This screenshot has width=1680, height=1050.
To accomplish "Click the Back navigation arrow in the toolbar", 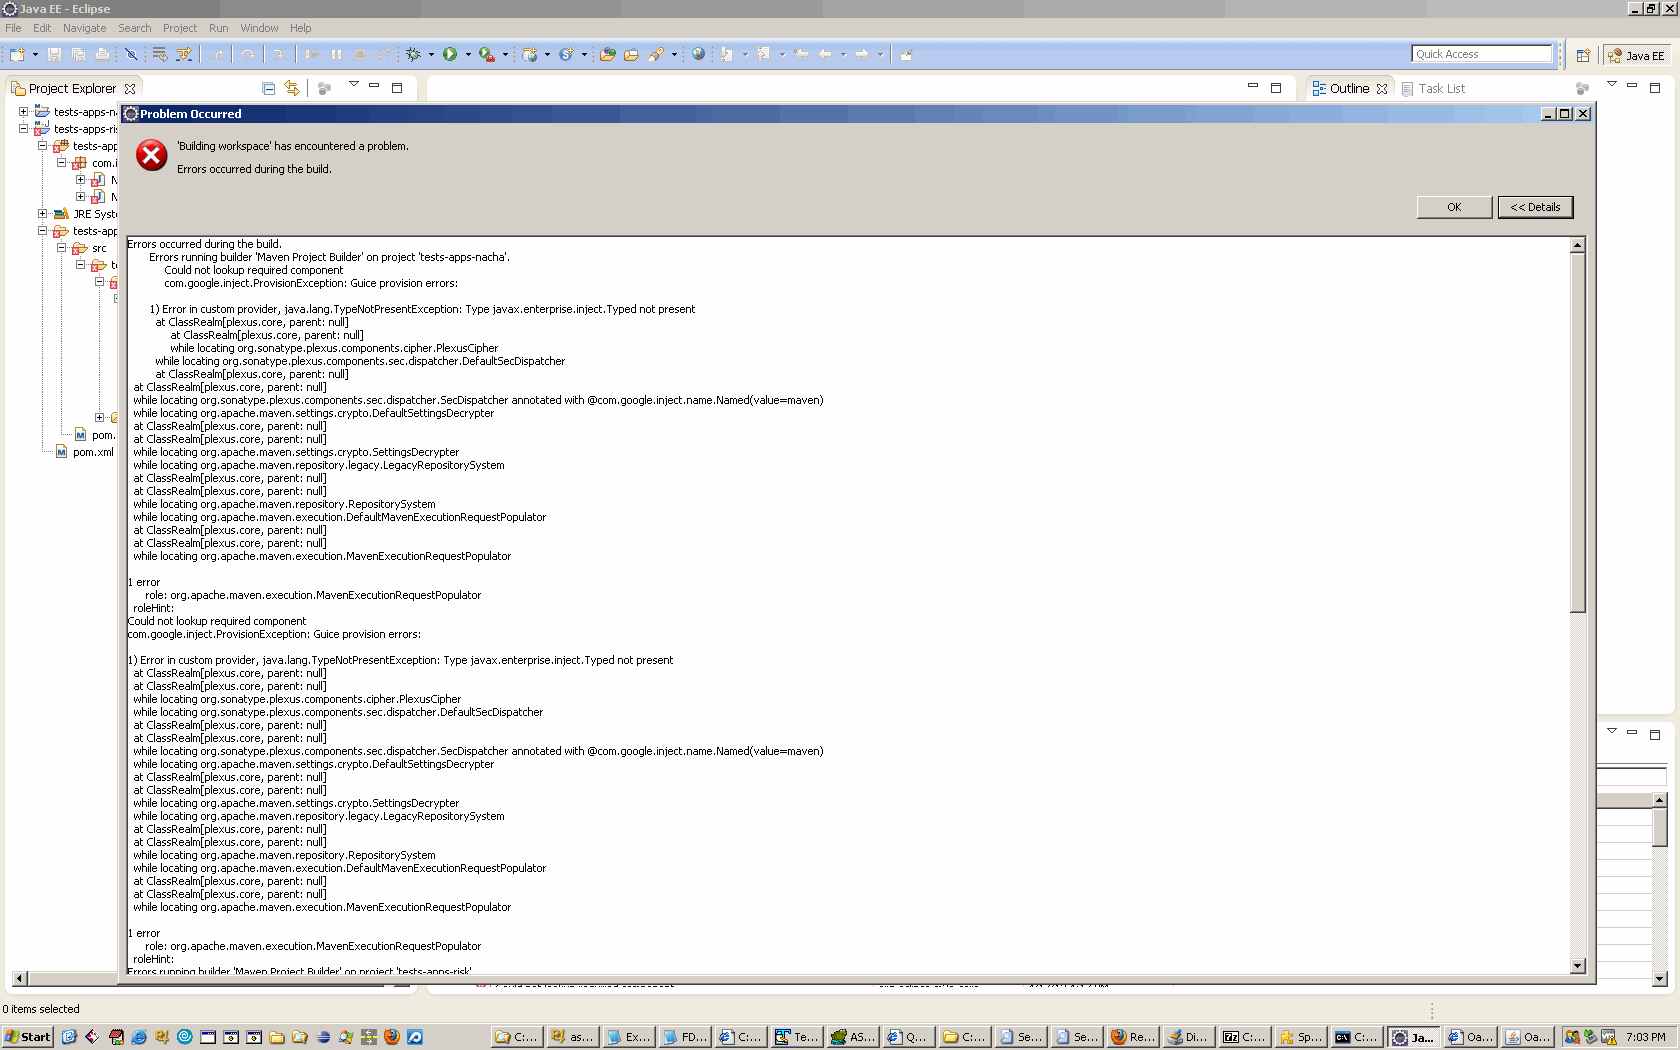I will [826, 55].
